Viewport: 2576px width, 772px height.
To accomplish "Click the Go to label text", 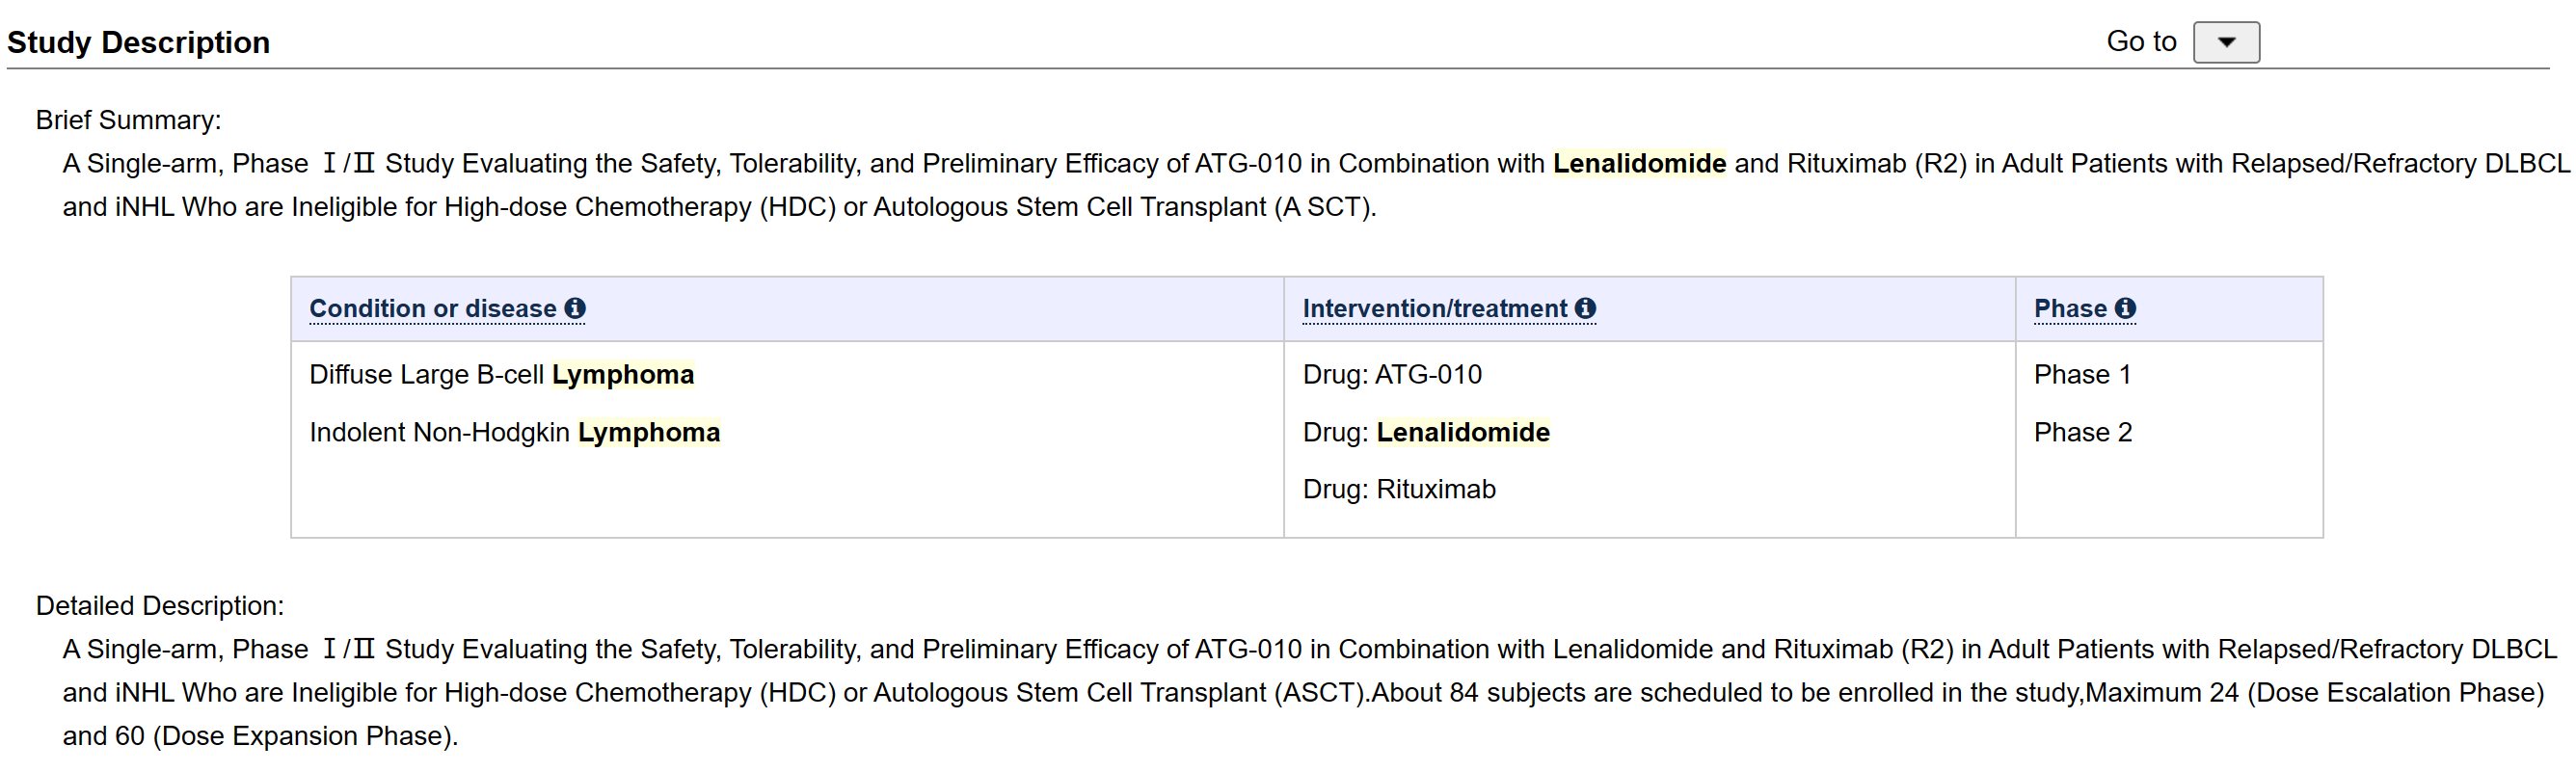I will coord(2141,41).
